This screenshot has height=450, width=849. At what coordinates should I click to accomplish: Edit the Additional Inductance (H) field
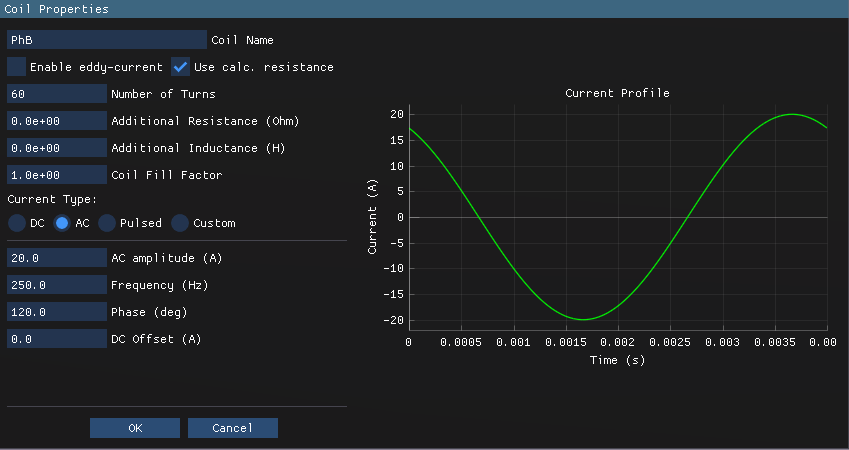57,148
